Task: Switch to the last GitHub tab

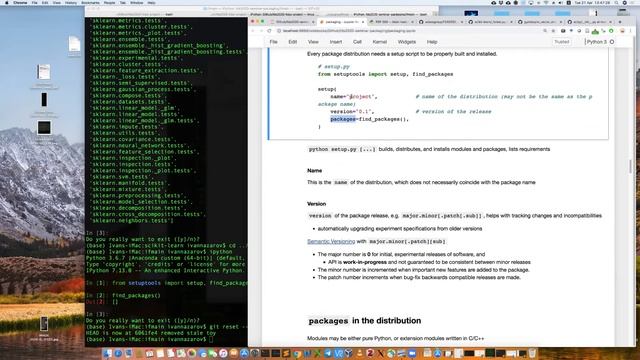Action: (x=589, y=22)
